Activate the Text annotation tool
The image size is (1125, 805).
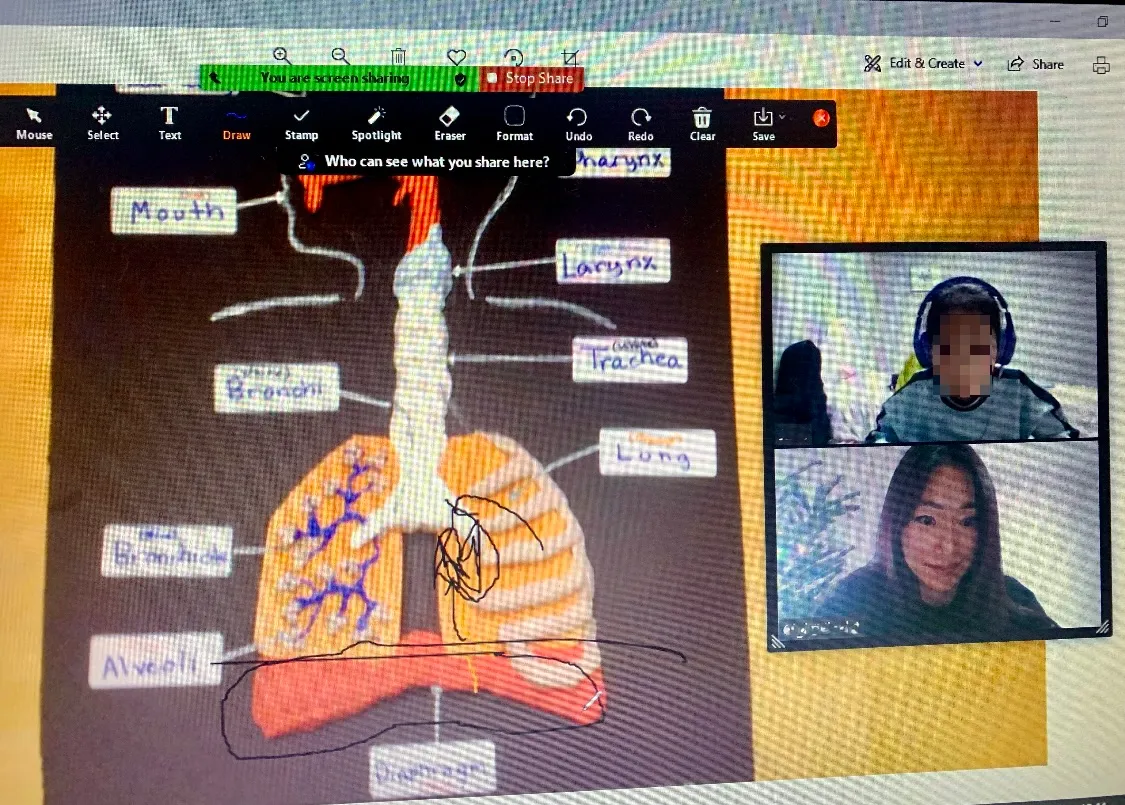click(169, 123)
